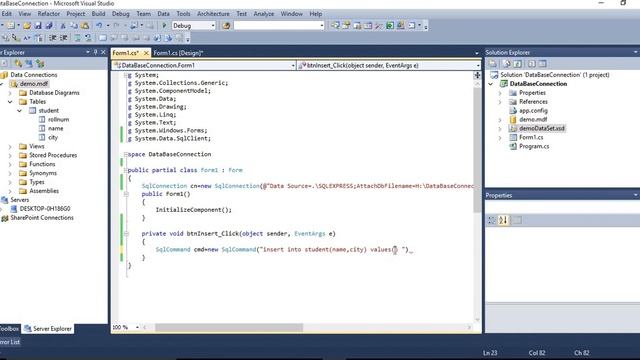The width and height of the screenshot is (640, 360).
Task: Expand the Views folder node
Action: [10, 146]
